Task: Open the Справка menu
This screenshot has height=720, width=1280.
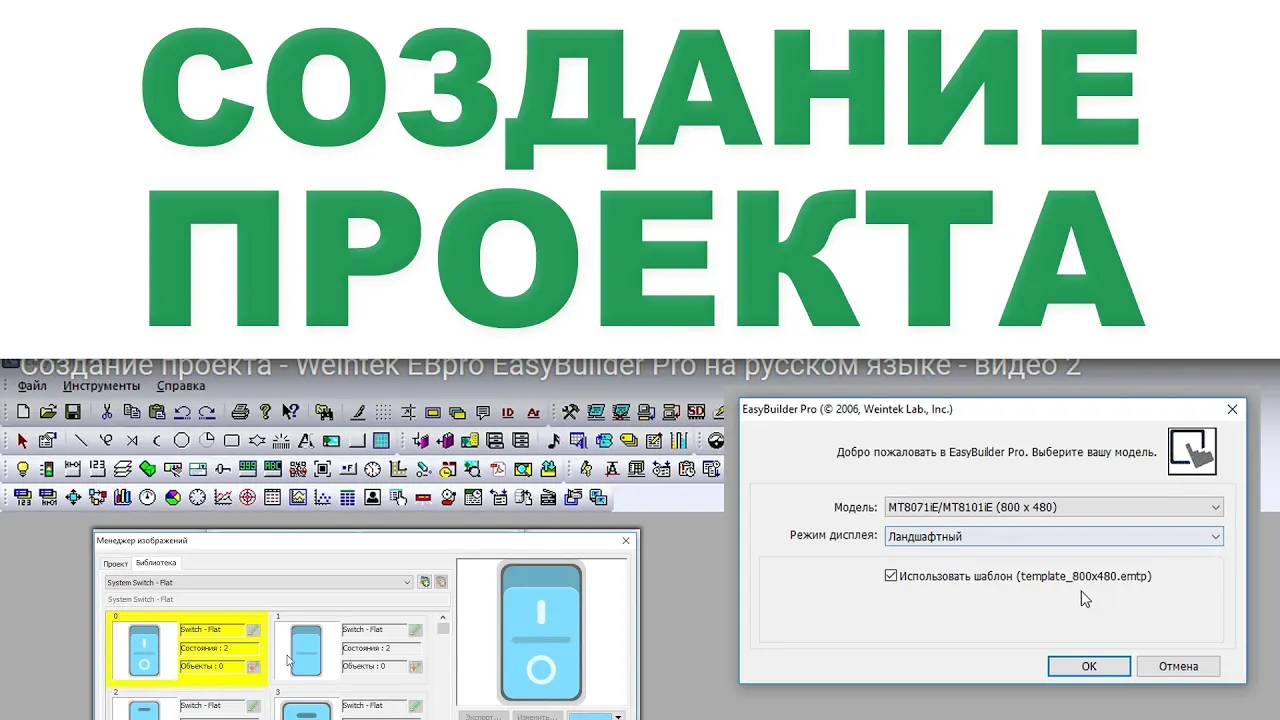Action: 181,386
